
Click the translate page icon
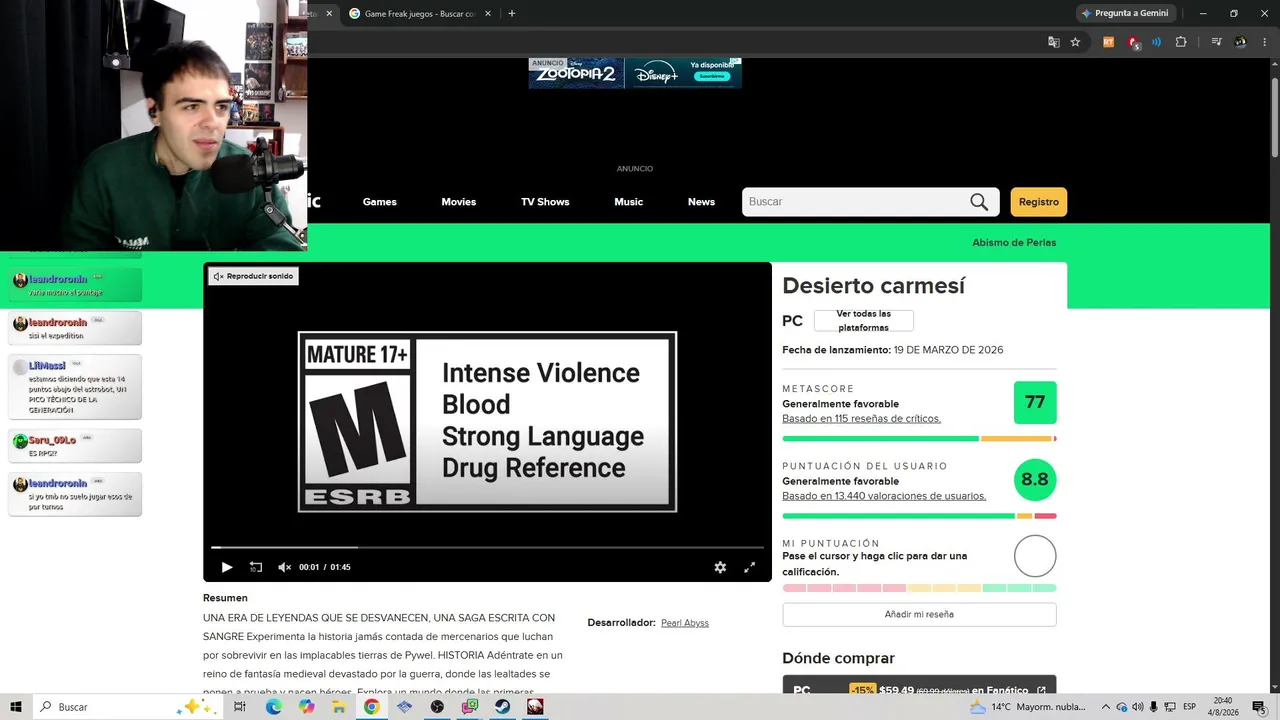pos(1054,42)
